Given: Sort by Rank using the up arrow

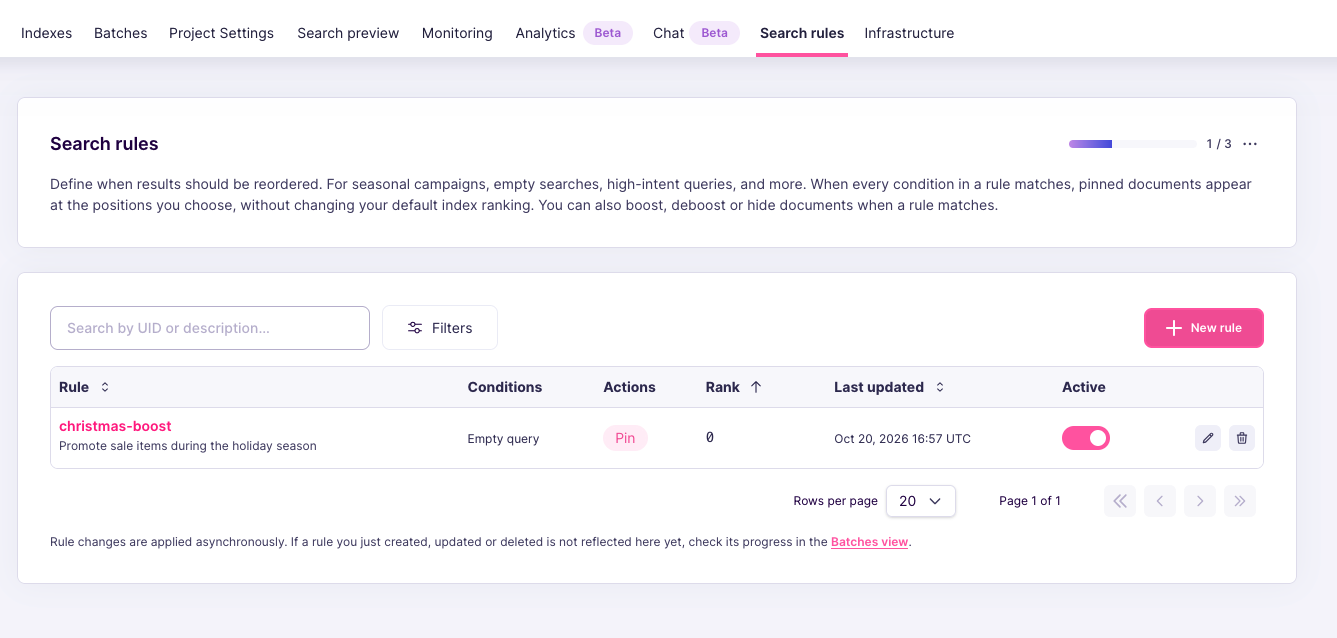Looking at the screenshot, I should pyautogui.click(x=756, y=387).
